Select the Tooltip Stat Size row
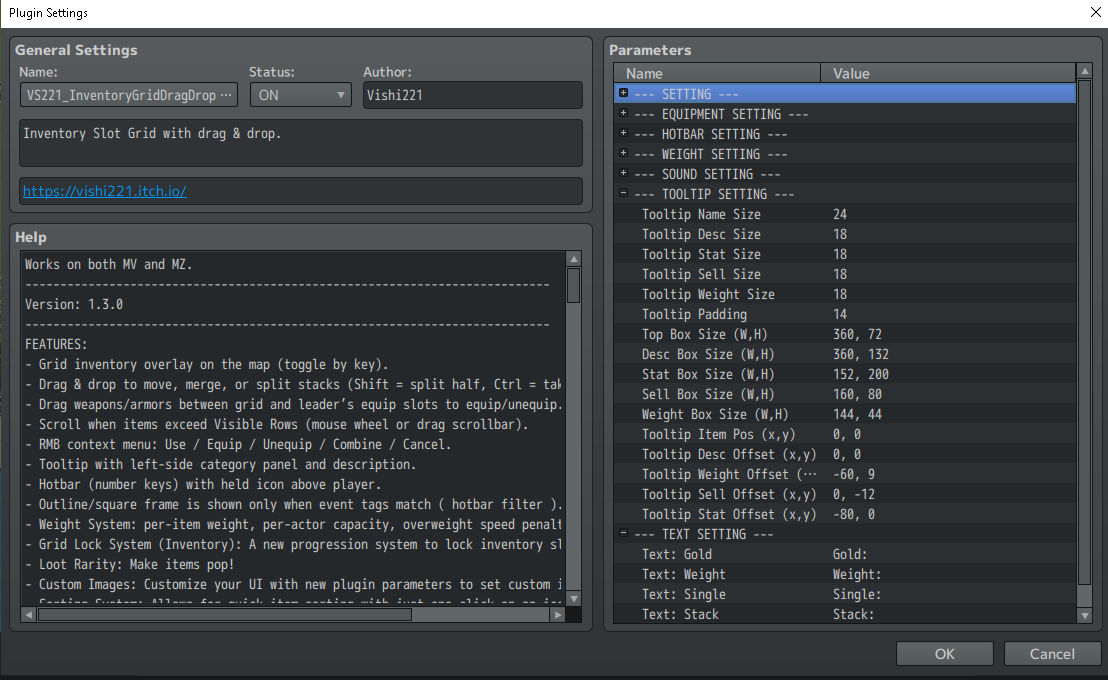Screen dimensions: 1108x680 point(844,254)
